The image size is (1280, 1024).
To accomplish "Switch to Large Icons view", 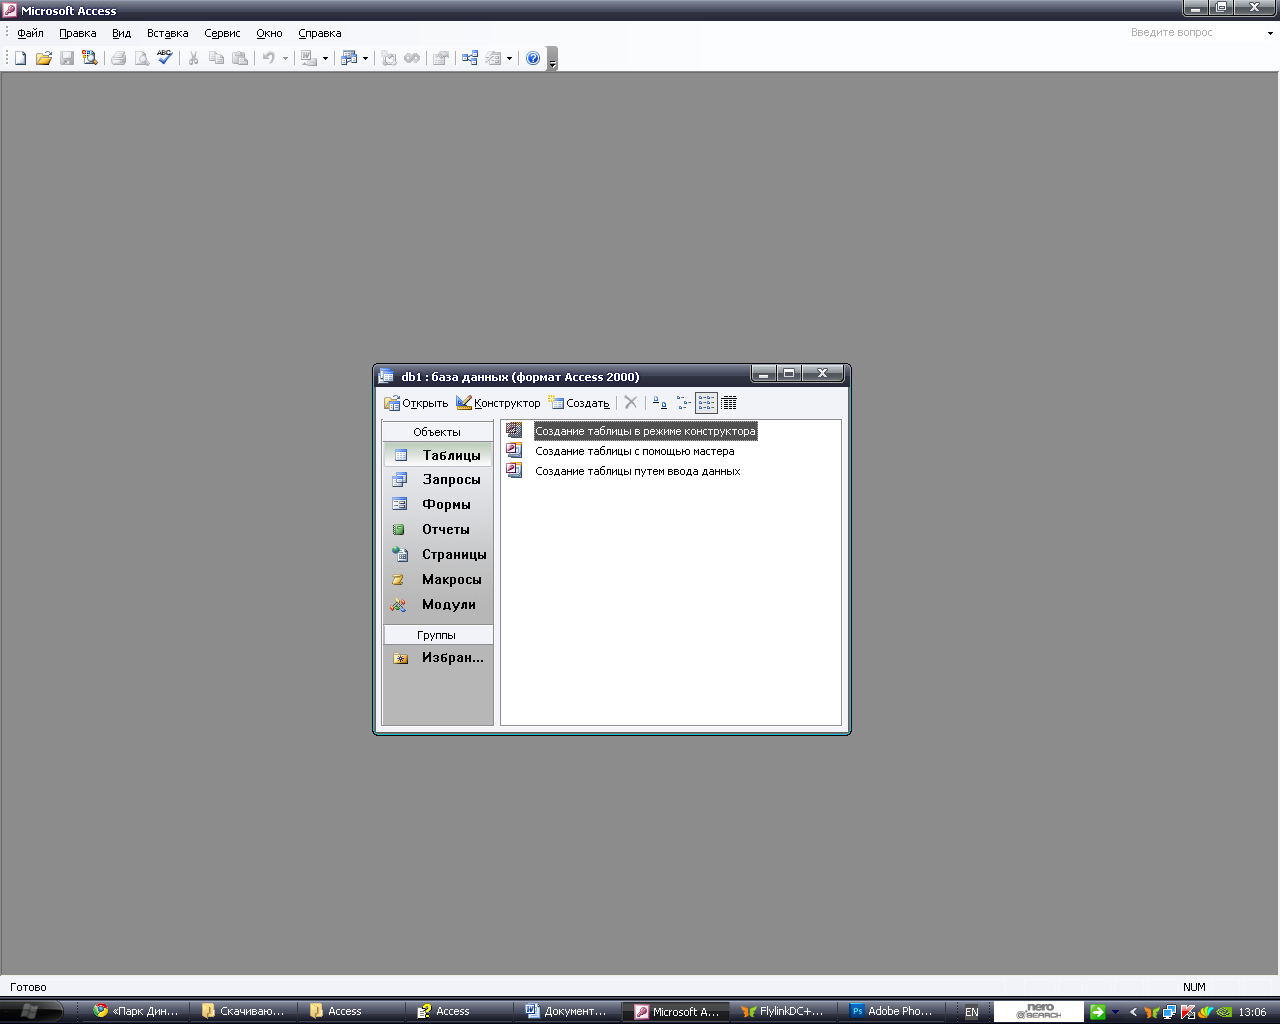I will click(660, 403).
